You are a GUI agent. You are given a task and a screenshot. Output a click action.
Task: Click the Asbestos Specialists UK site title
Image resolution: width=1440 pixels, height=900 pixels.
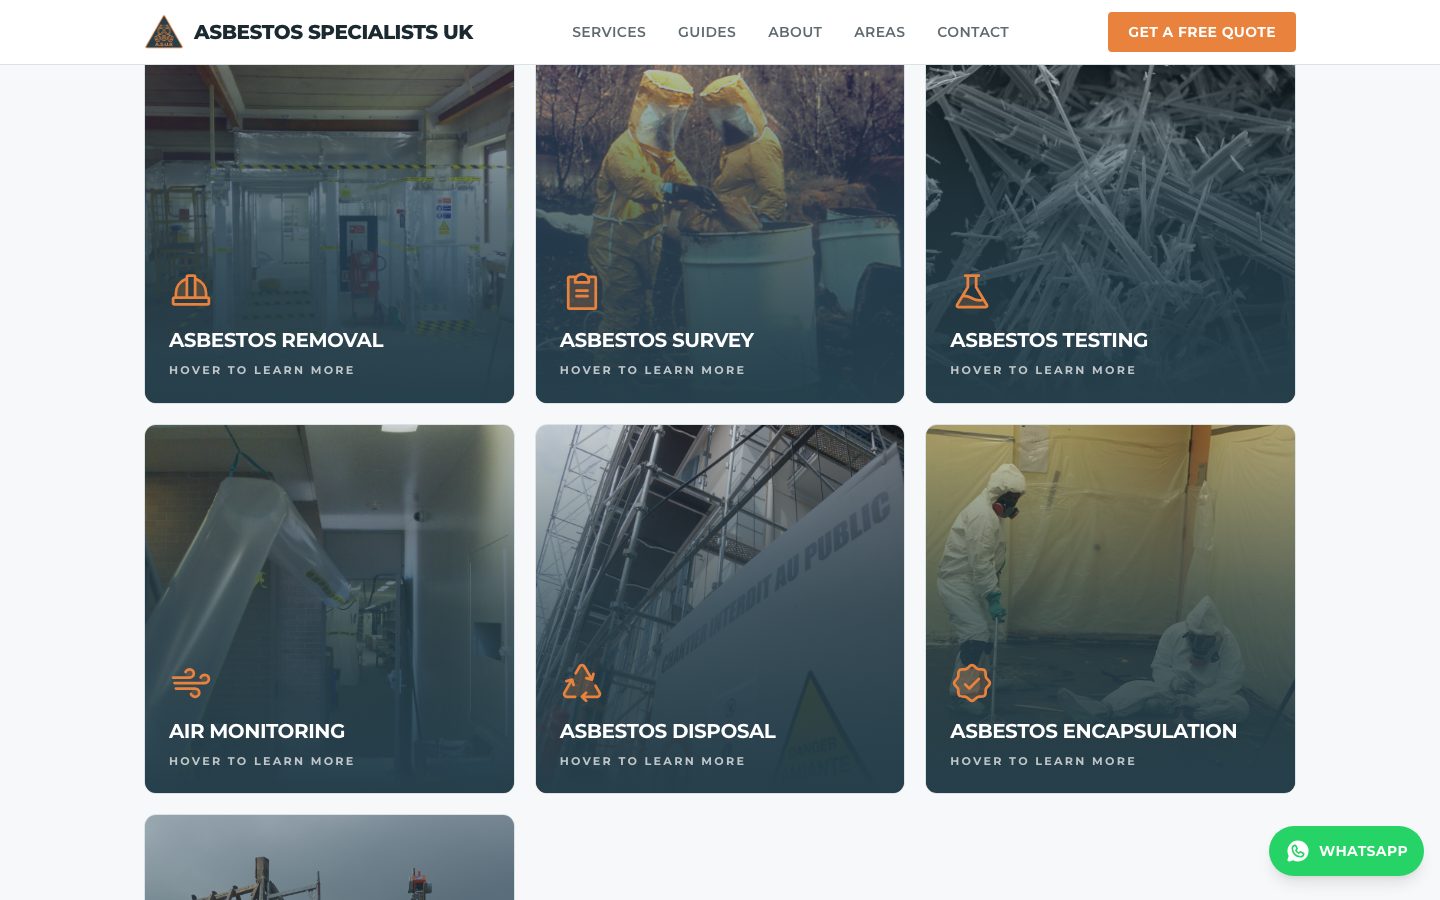333,32
